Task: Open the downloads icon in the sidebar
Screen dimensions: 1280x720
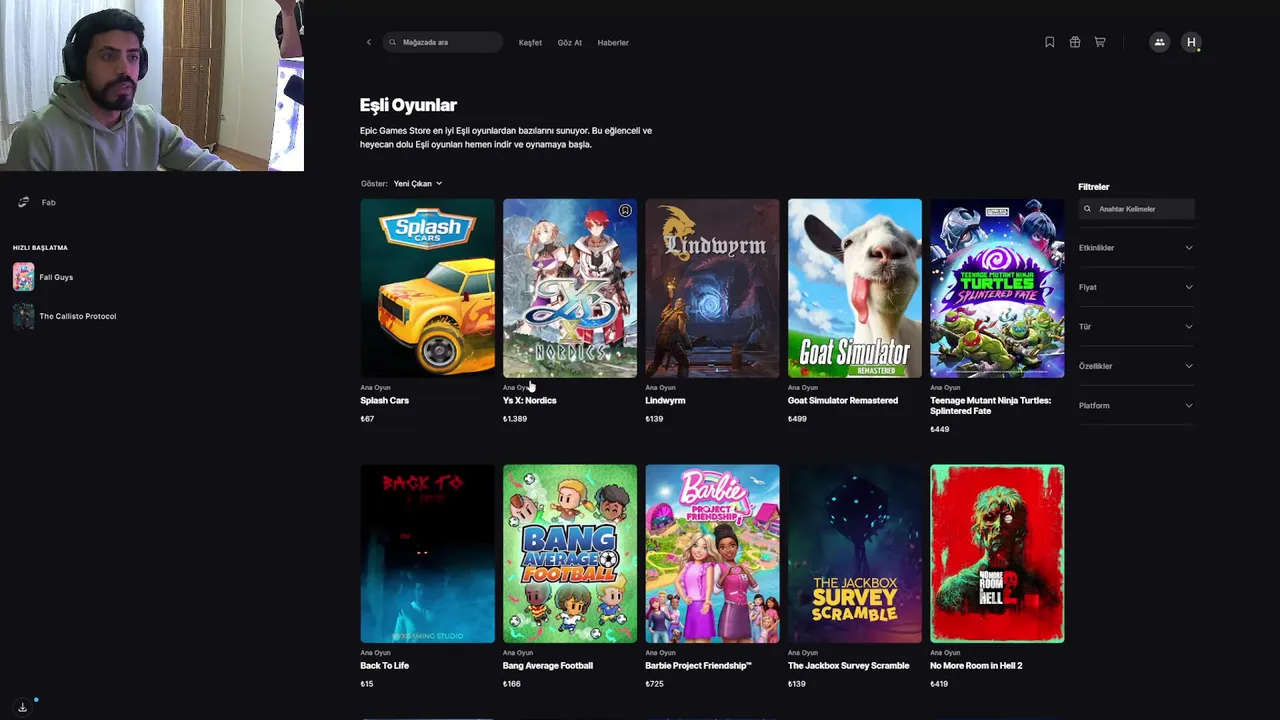Action: [x=22, y=707]
